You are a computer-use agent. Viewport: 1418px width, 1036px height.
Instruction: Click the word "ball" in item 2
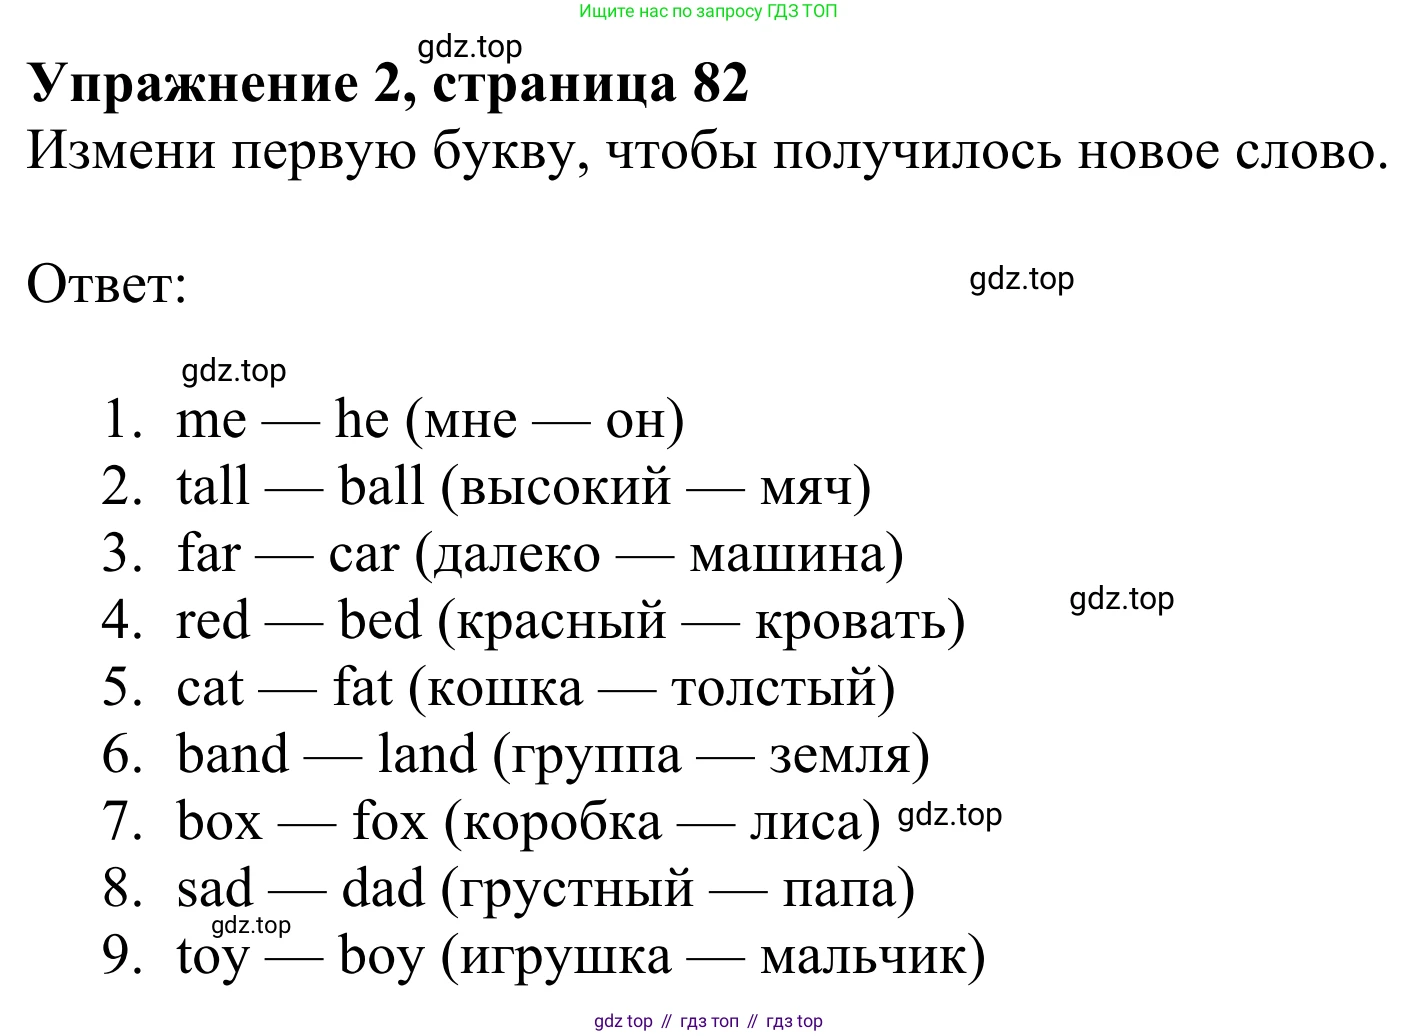tap(381, 487)
